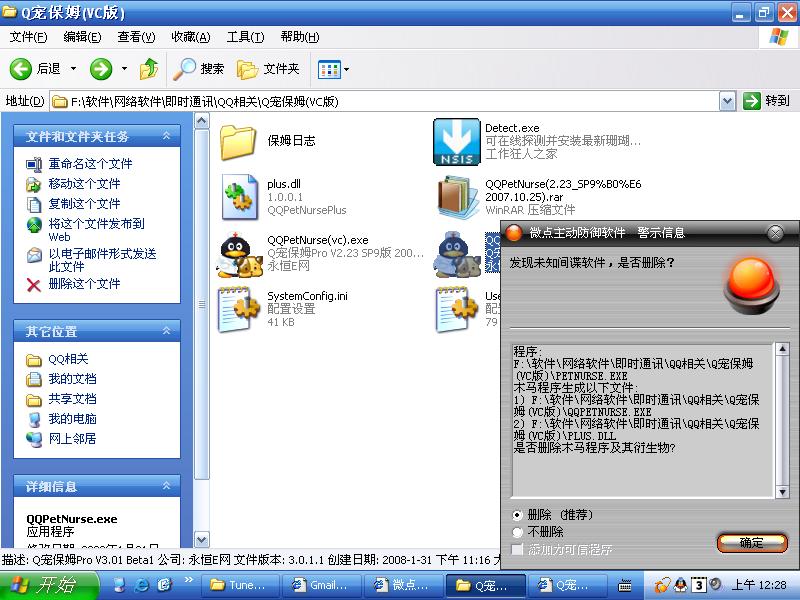The height and width of the screenshot is (600, 800).
Task: Click the email this file icon
Action: pyautogui.click(x=34, y=255)
